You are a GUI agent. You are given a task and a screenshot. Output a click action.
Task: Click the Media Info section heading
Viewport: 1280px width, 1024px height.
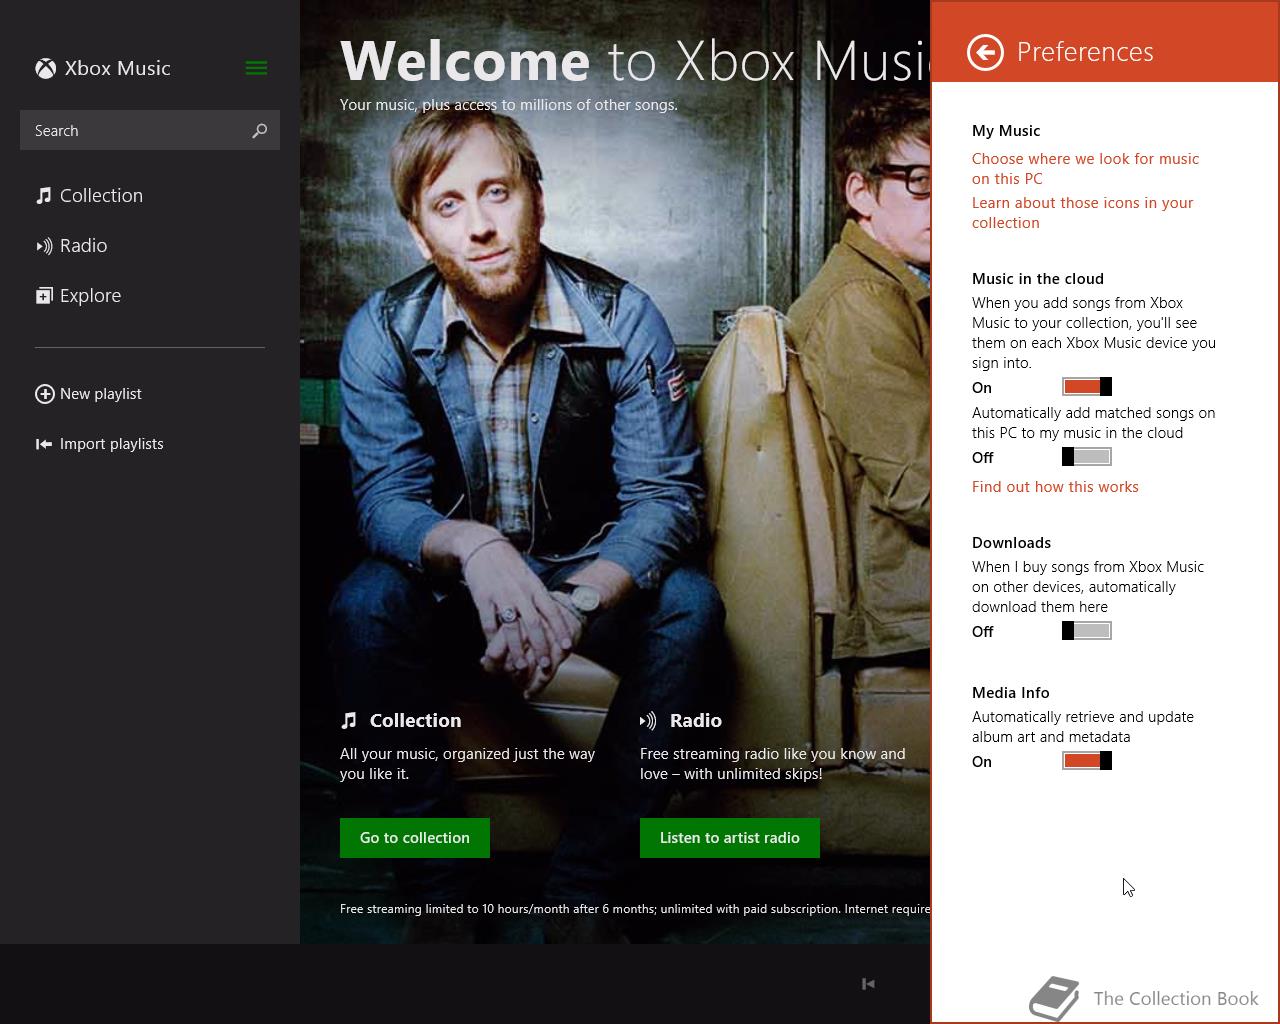[1010, 693]
